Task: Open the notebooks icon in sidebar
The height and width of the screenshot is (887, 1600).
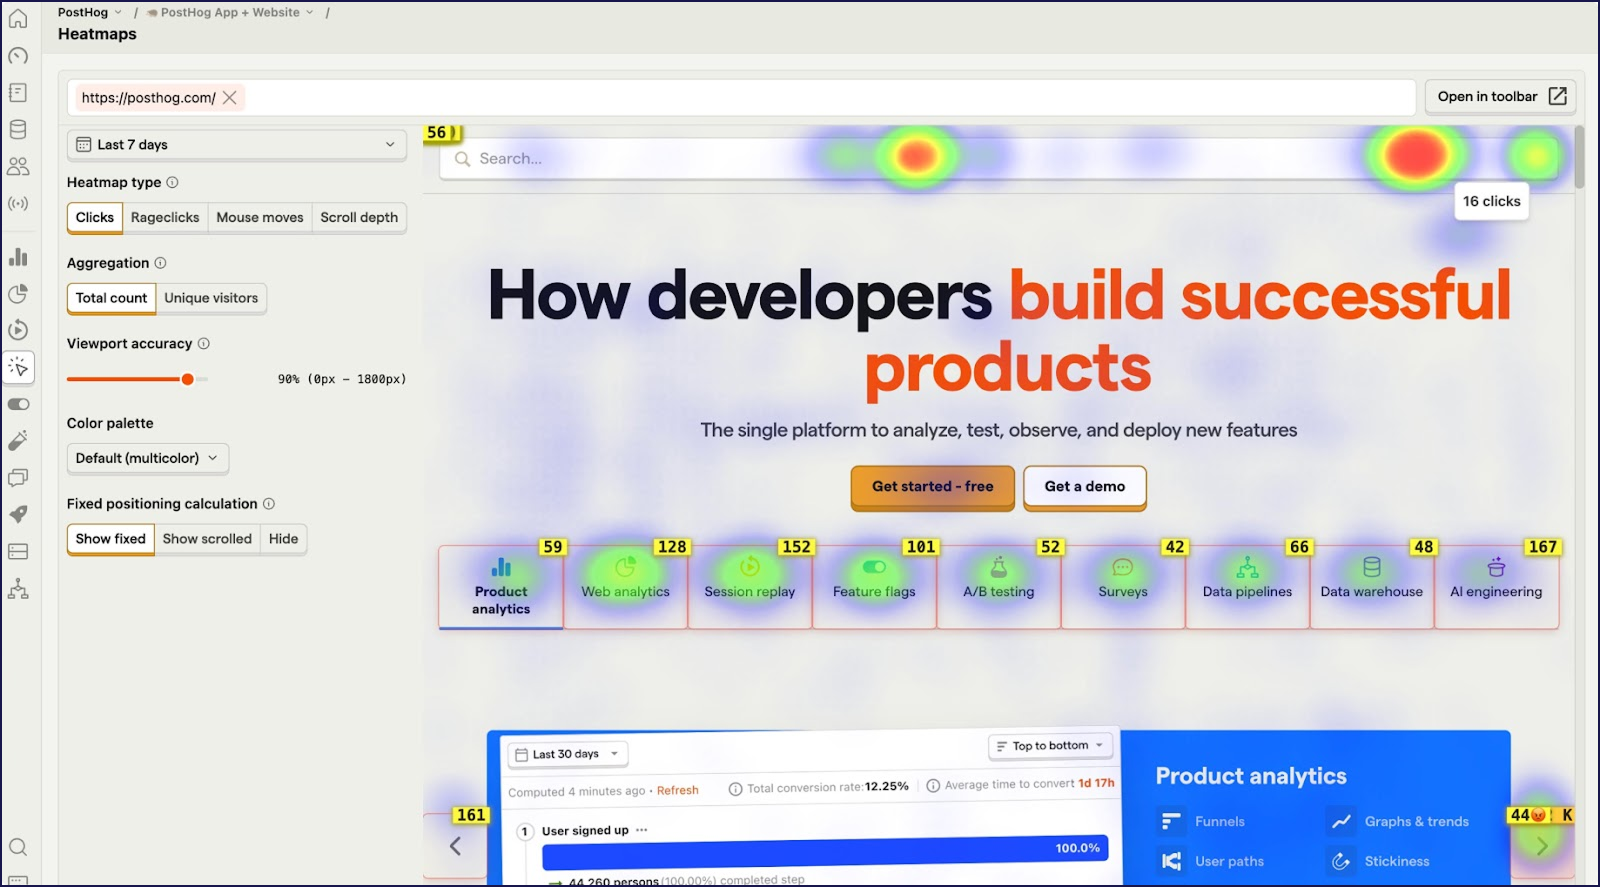Action: pyautogui.click(x=18, y=92)
